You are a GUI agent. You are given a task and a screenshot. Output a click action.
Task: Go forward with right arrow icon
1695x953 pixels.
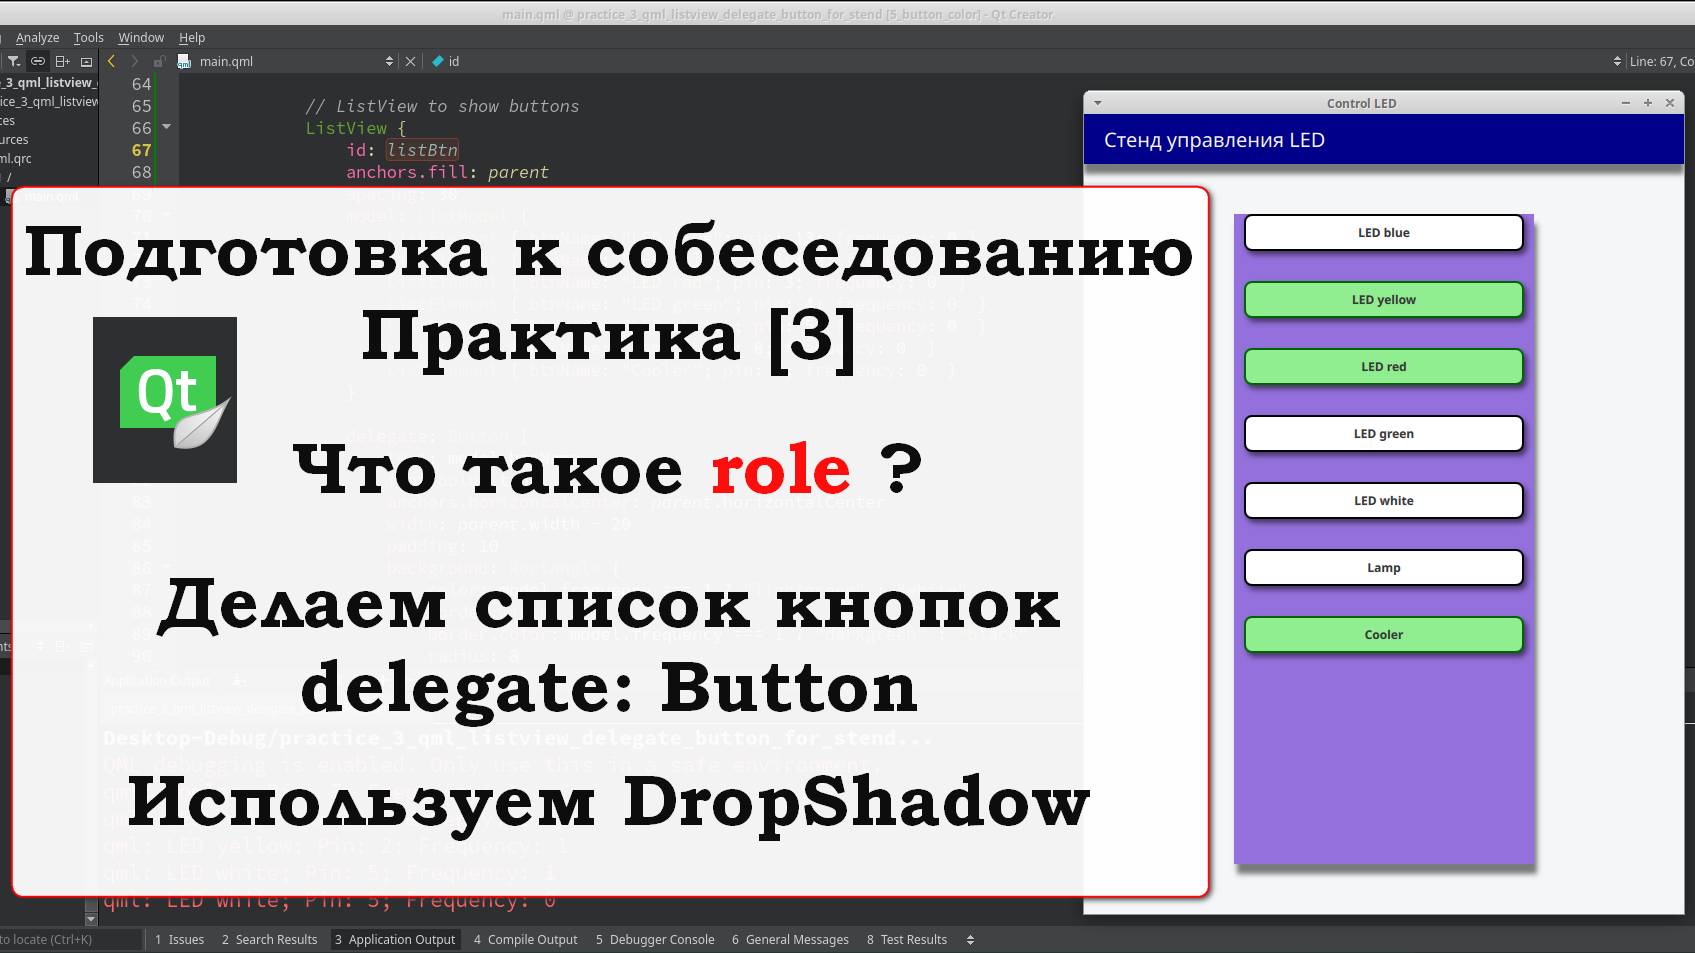(135, 61)
